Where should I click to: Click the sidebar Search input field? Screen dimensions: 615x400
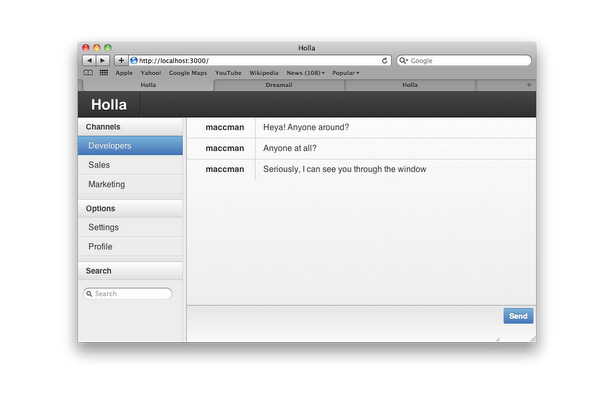[127, 294]
